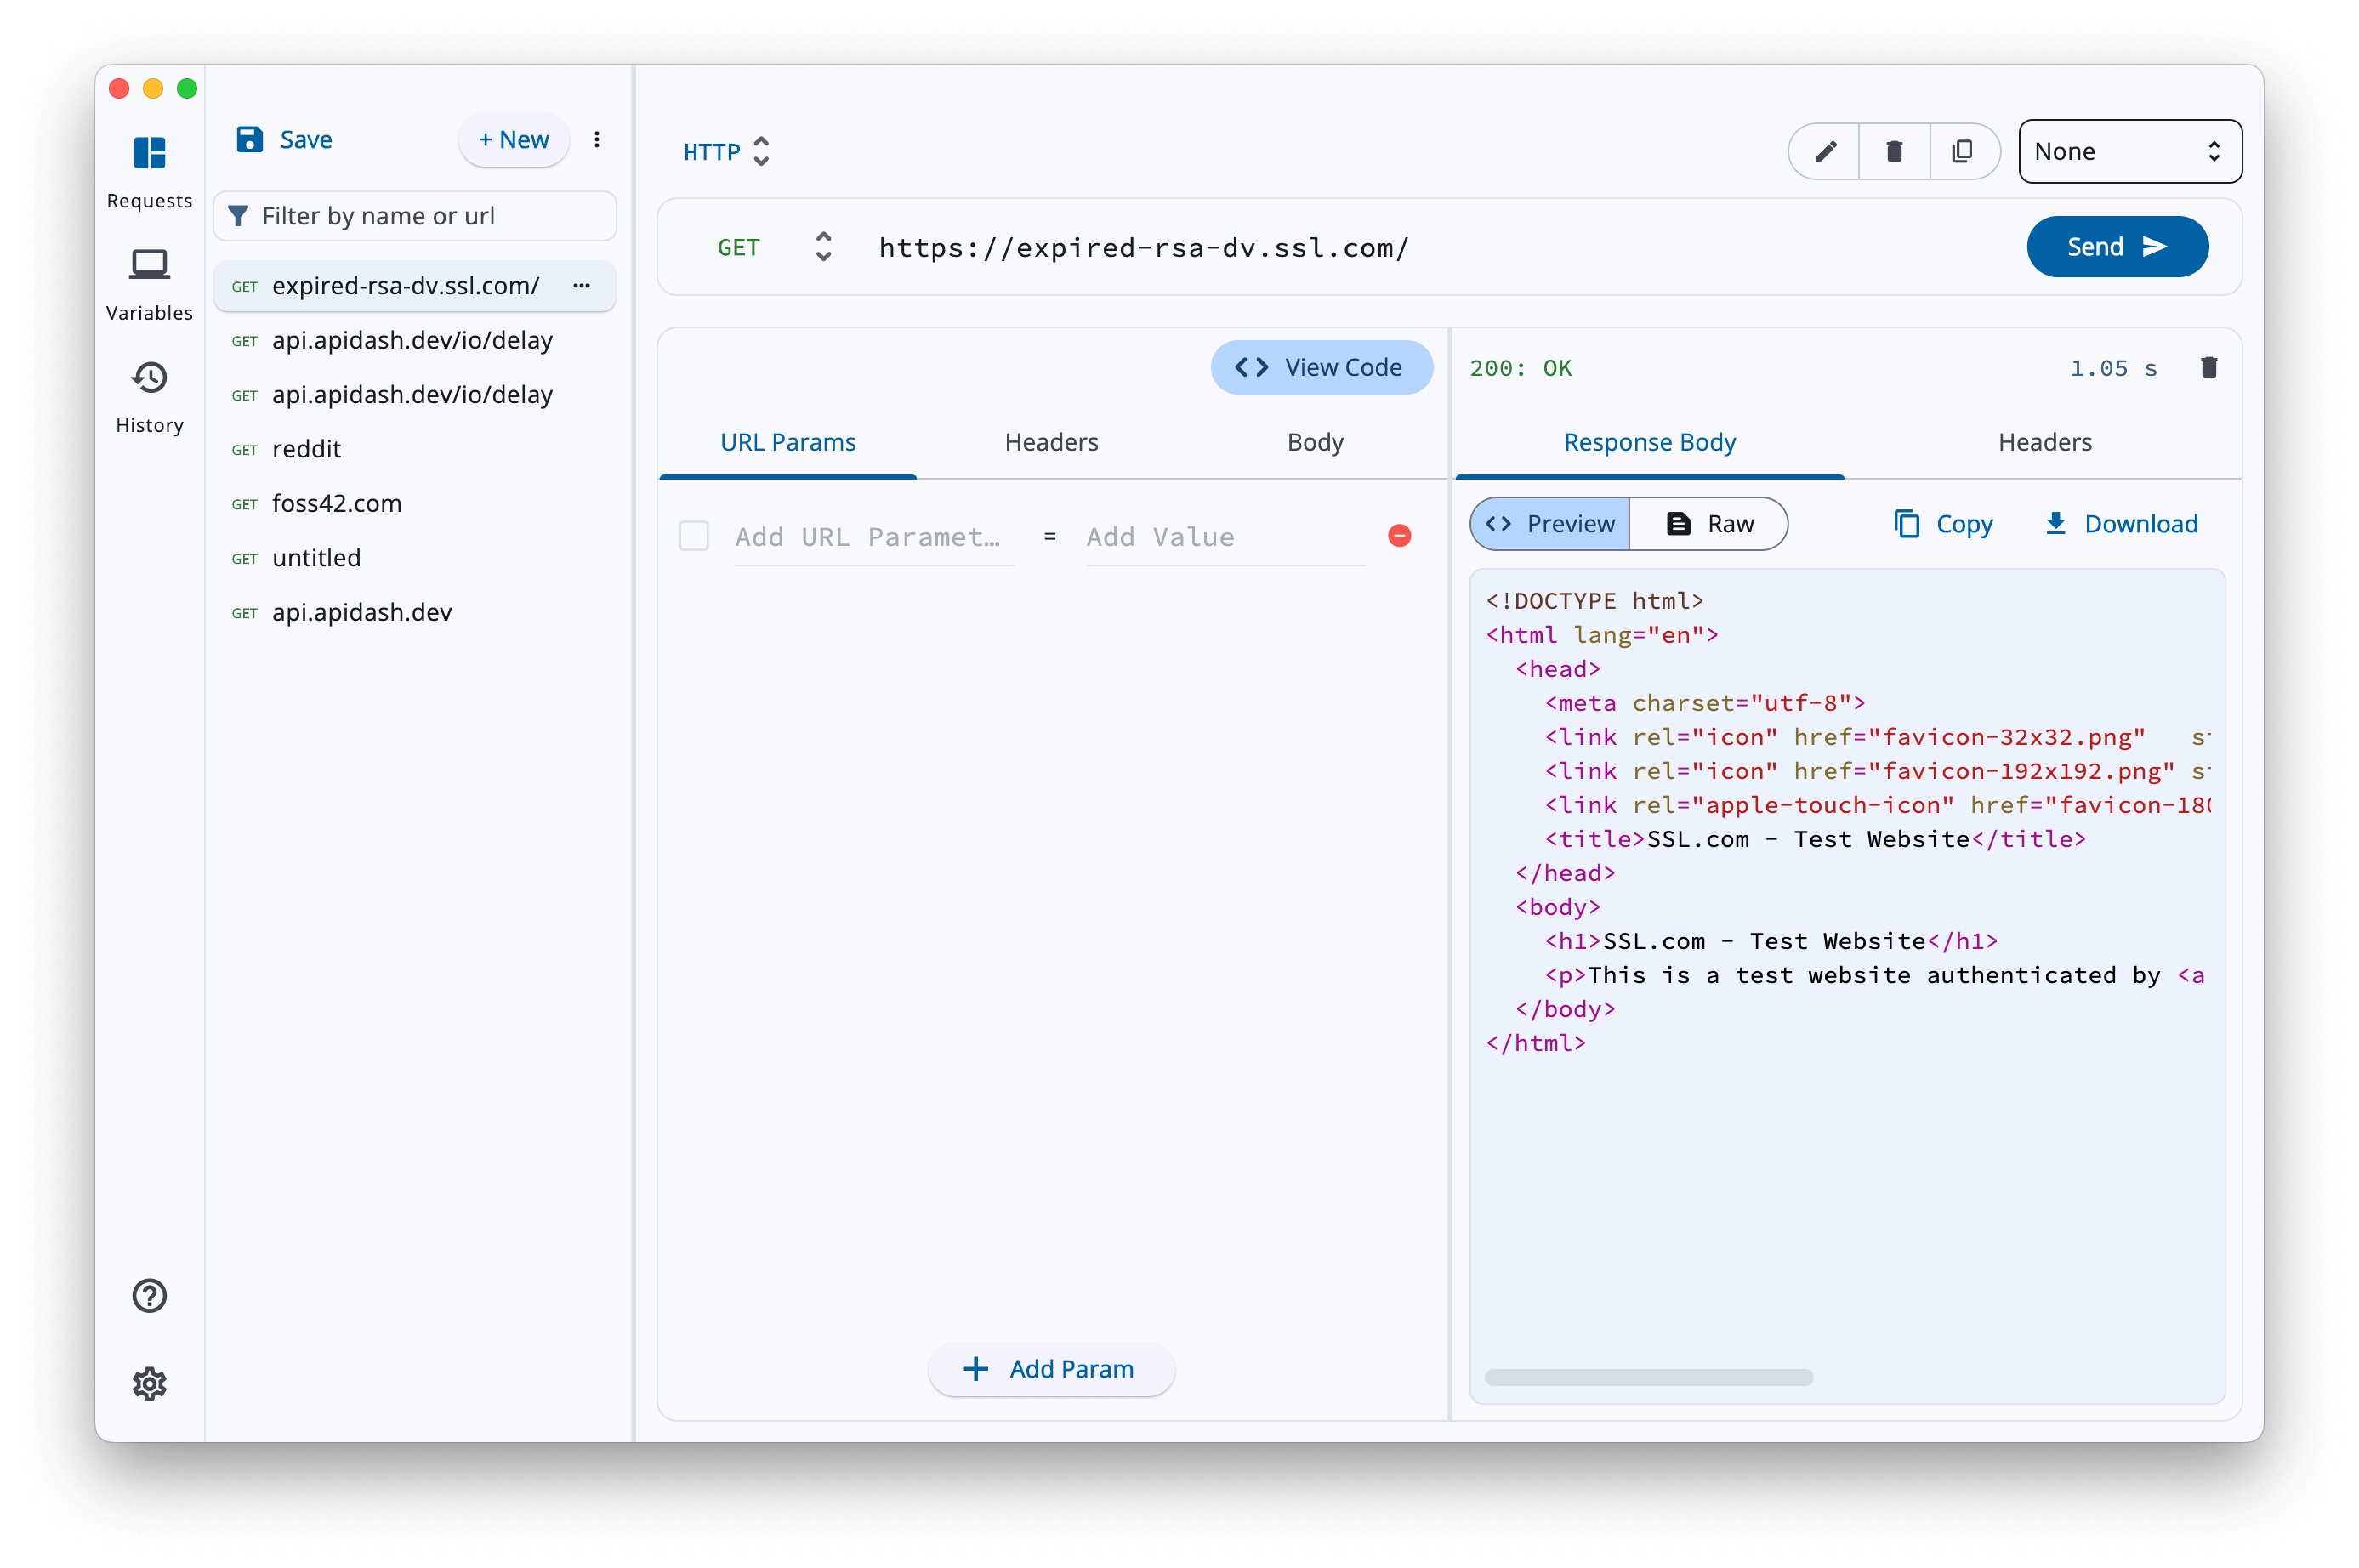This screenshot has height=1568, width=2359.
Task: Click the red remove parameter icon
Action: pos(1399,536)
